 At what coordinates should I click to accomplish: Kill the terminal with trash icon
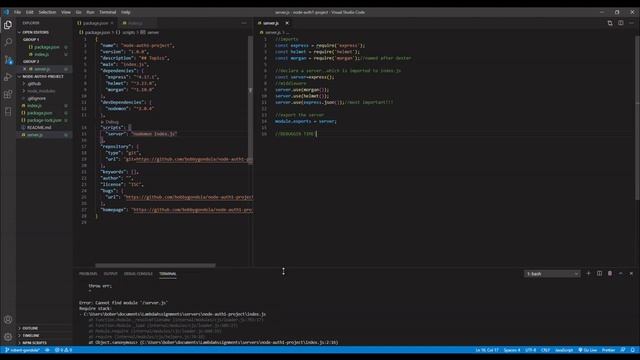point(610,273)
